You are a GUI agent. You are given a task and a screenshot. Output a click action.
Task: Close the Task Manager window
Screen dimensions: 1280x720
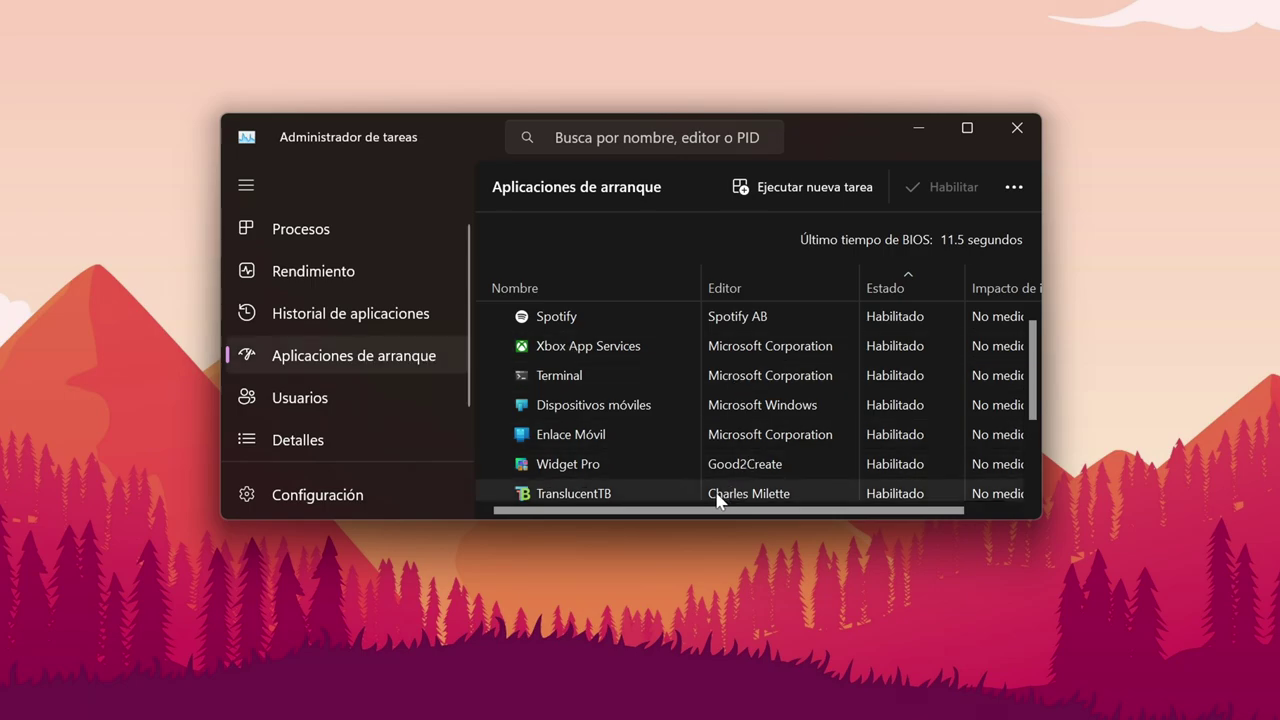tap(1017, 128)
